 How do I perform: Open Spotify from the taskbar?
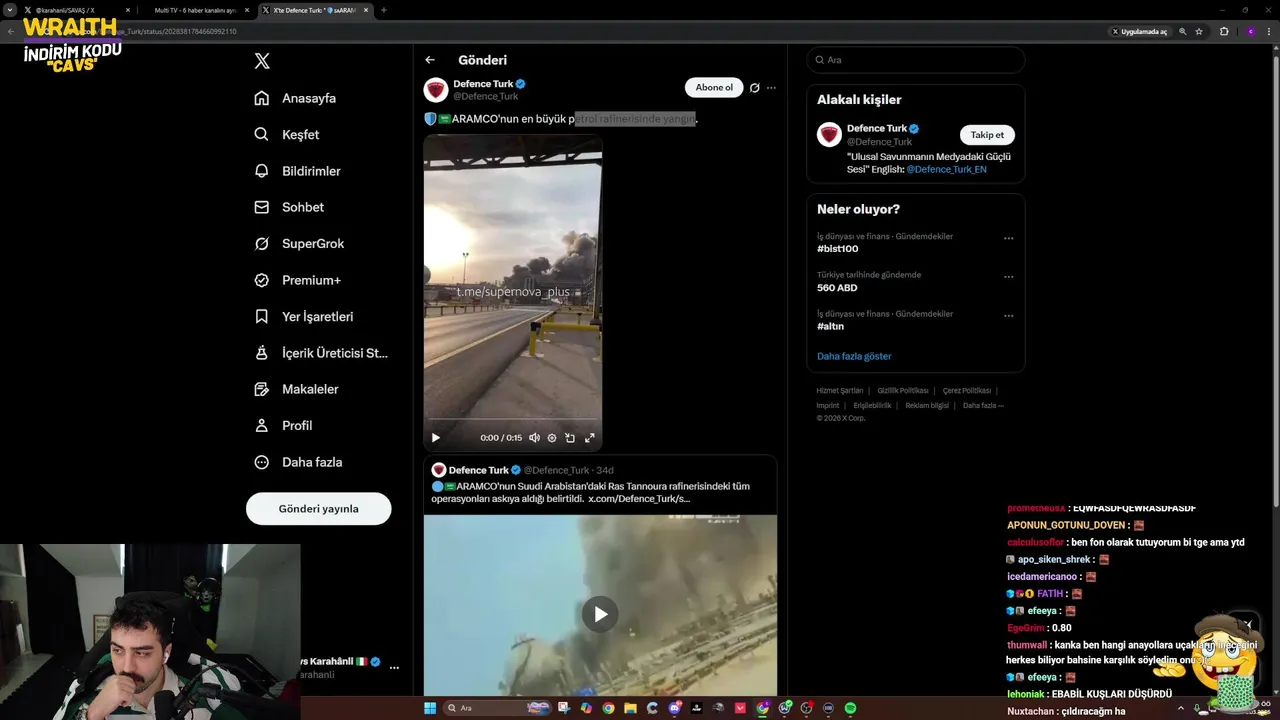[851, 708]
